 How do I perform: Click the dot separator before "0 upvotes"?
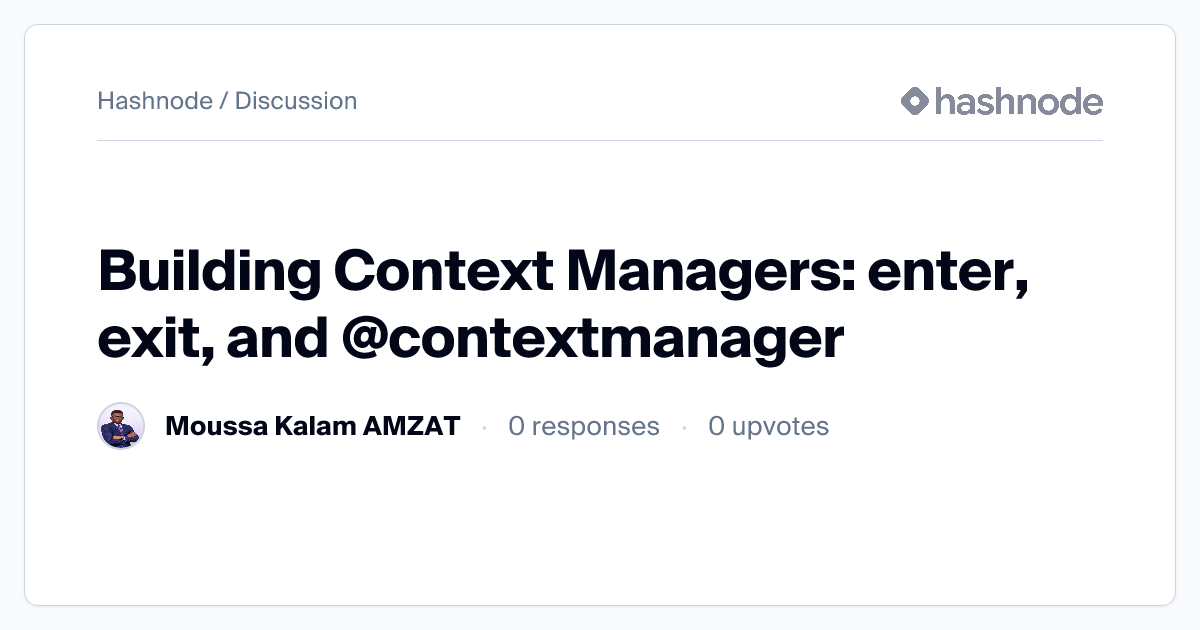[684, 427]
